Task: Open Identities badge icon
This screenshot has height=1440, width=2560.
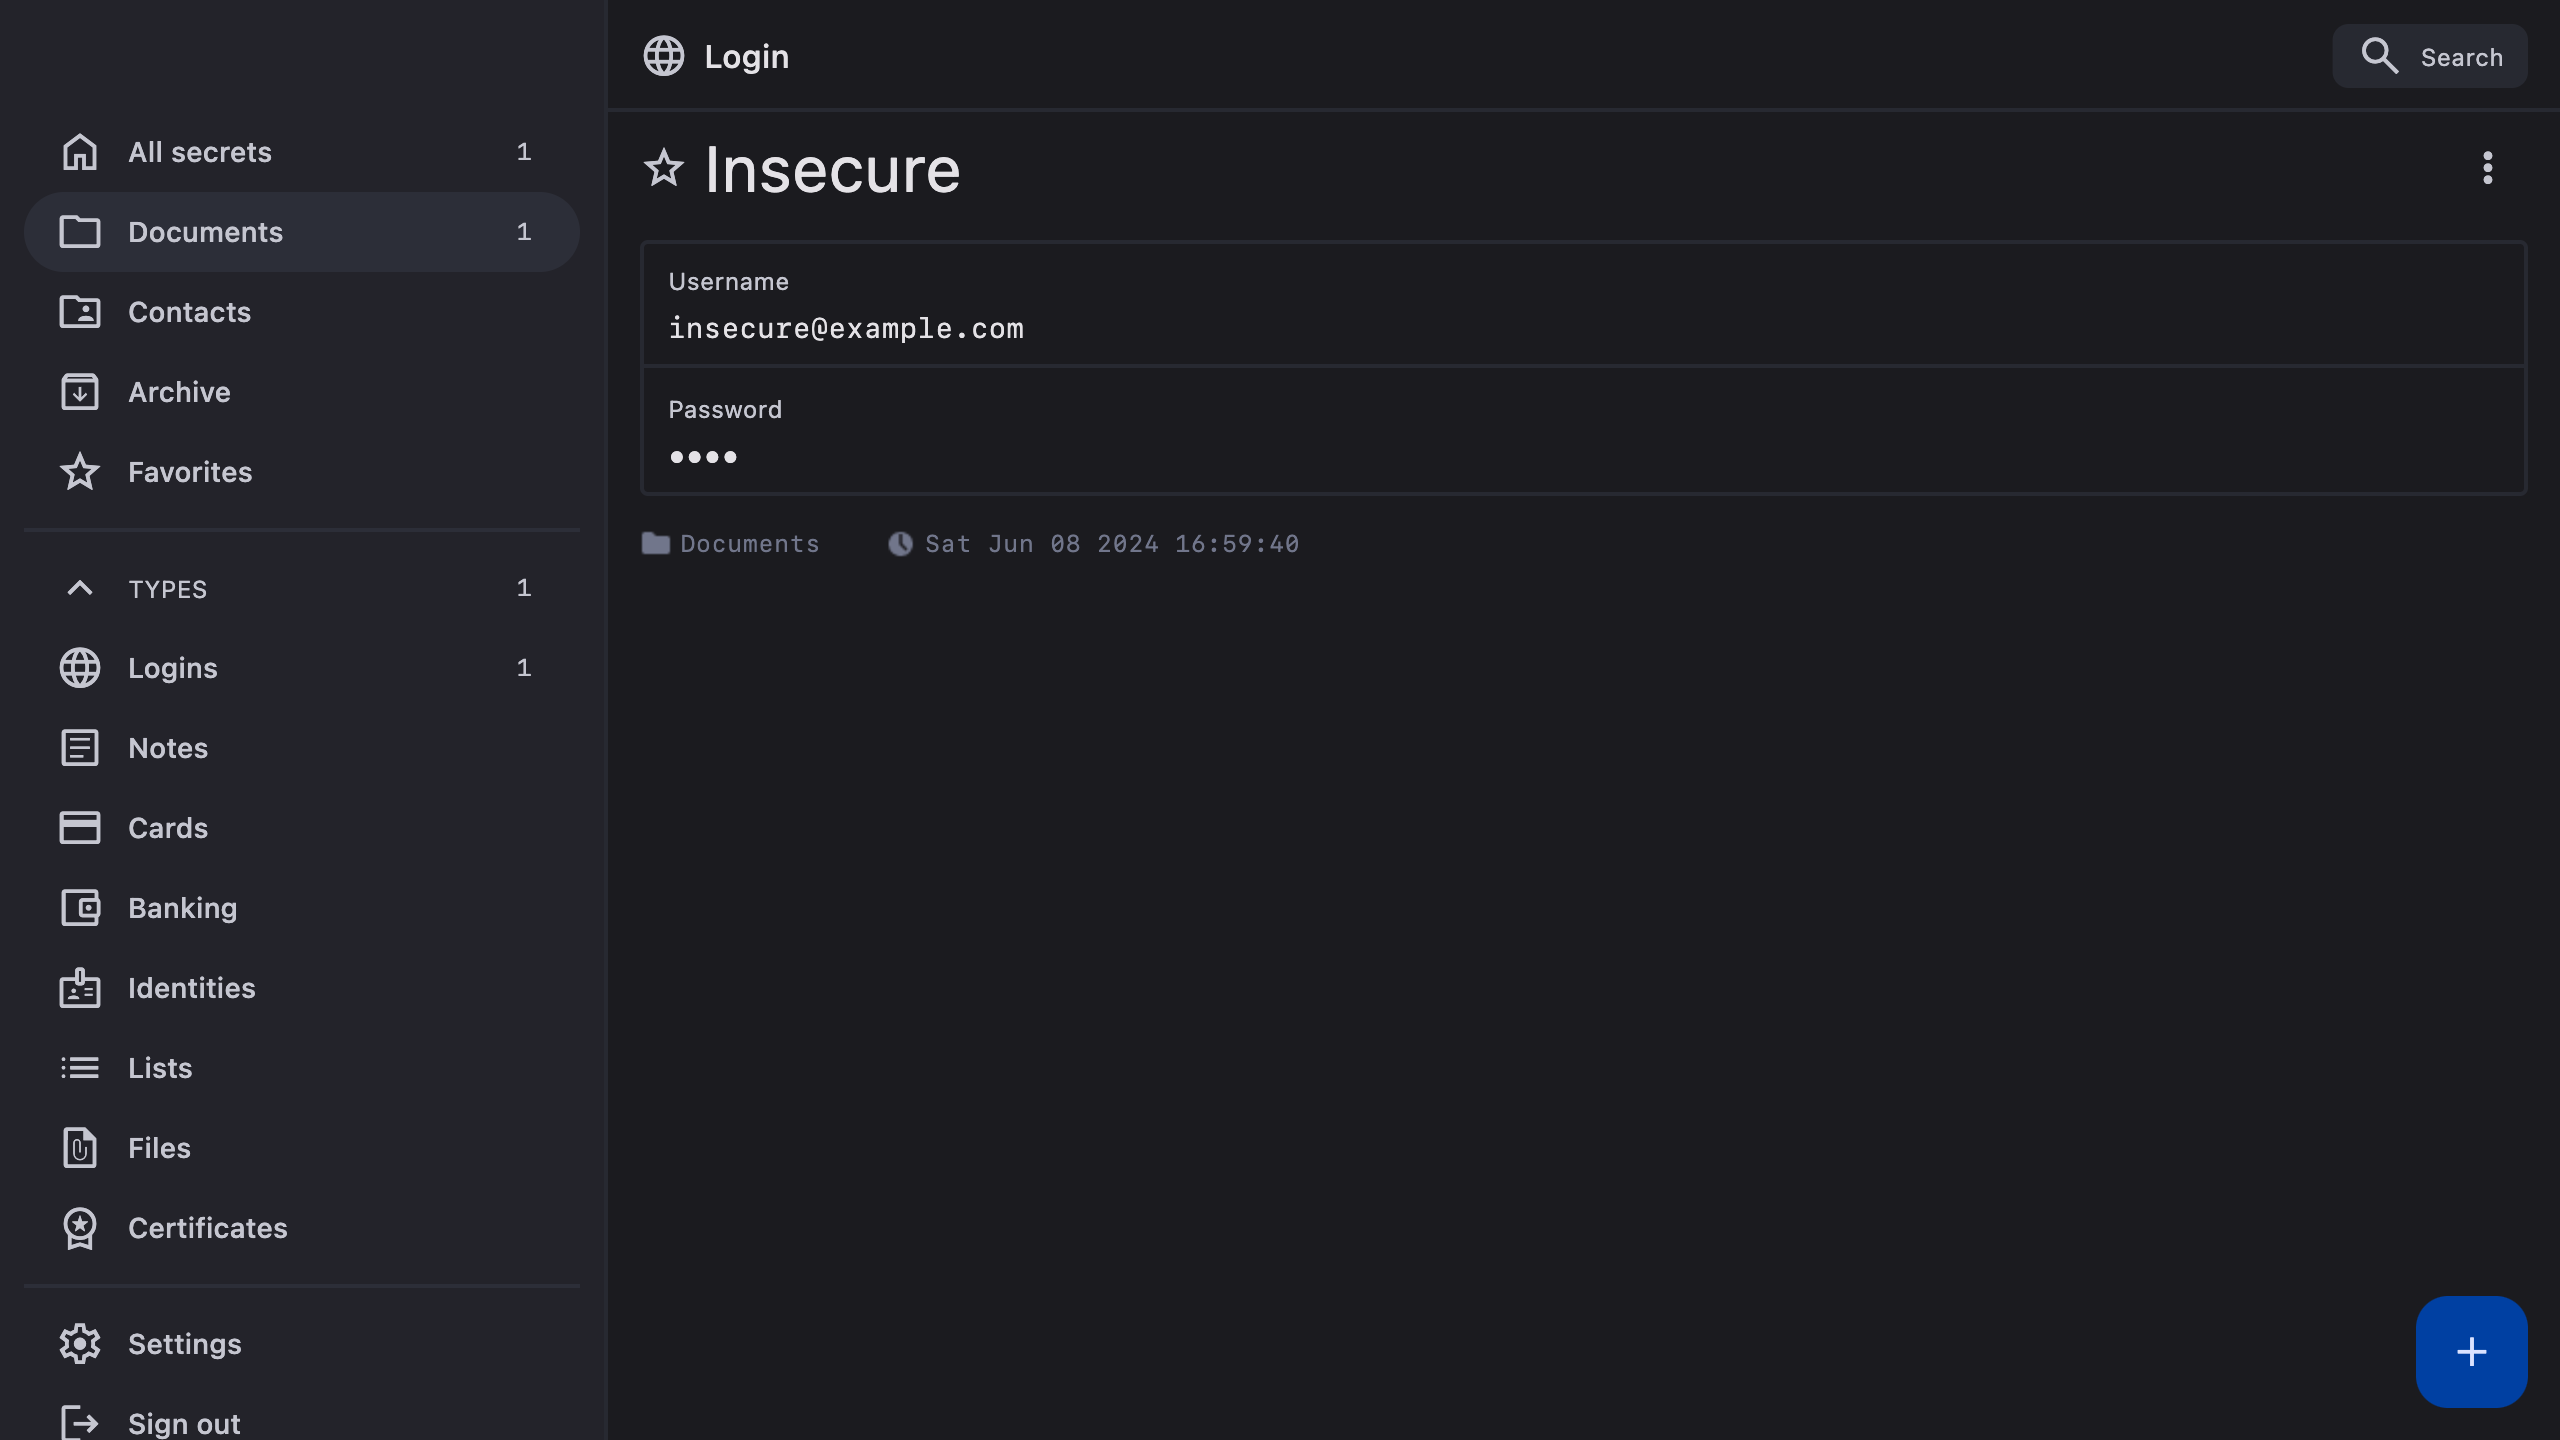Action: click(x=79, y=988)
